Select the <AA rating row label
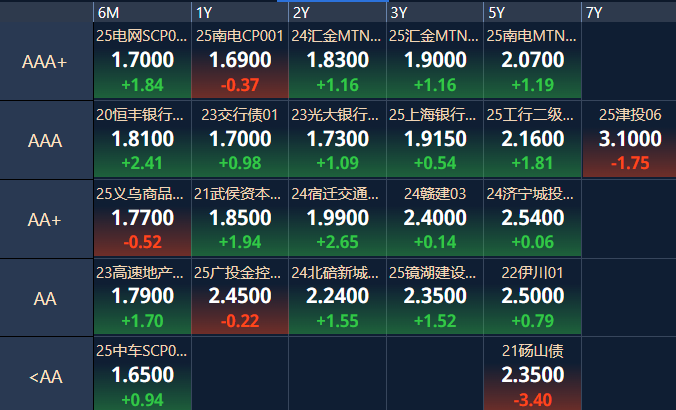Viewport: 676px width, 410px height. 46,374
